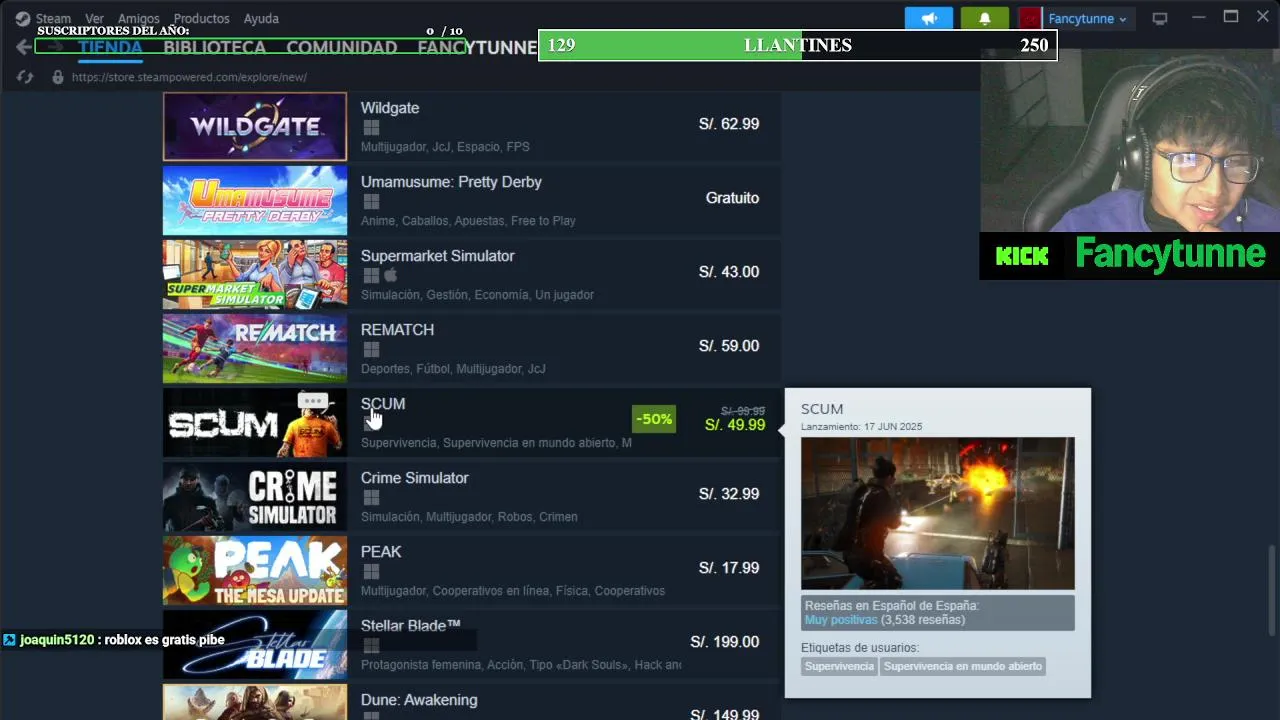Click the Gratuito price label
Viewport: 1280px width, 720px height.
[x=732, y=198]
